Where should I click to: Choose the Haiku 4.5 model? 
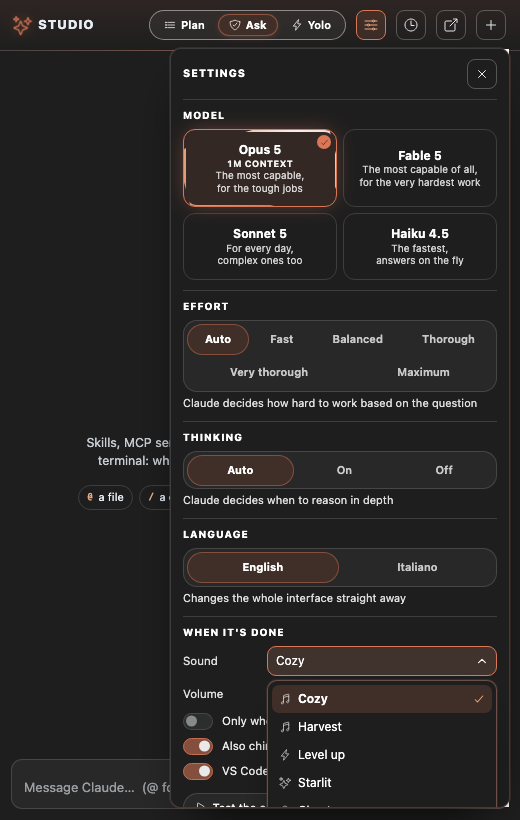(420, 246)
